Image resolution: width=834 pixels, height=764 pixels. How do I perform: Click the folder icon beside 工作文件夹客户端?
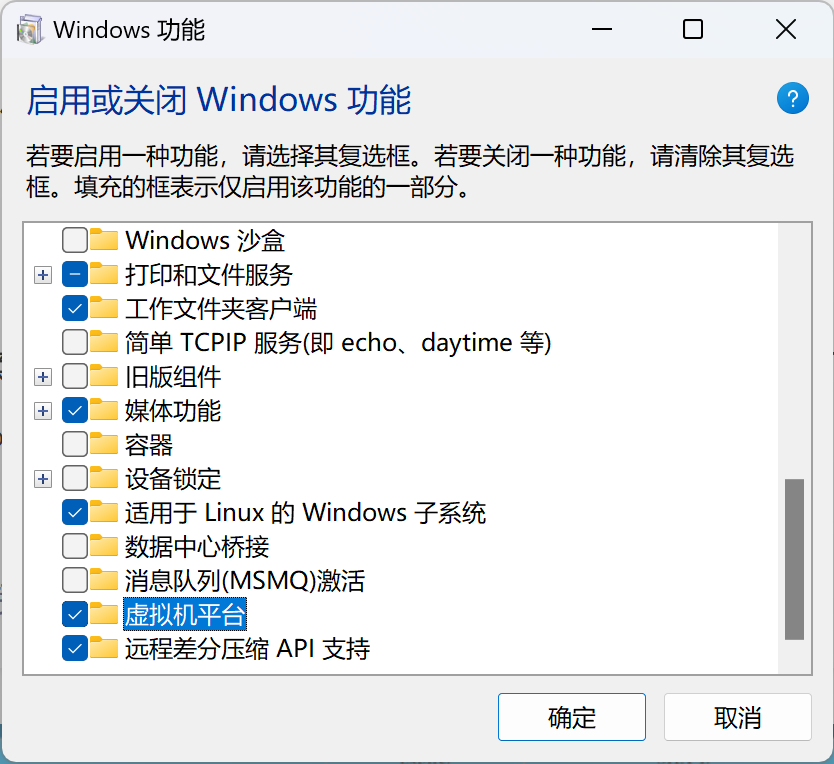point(104,308)
